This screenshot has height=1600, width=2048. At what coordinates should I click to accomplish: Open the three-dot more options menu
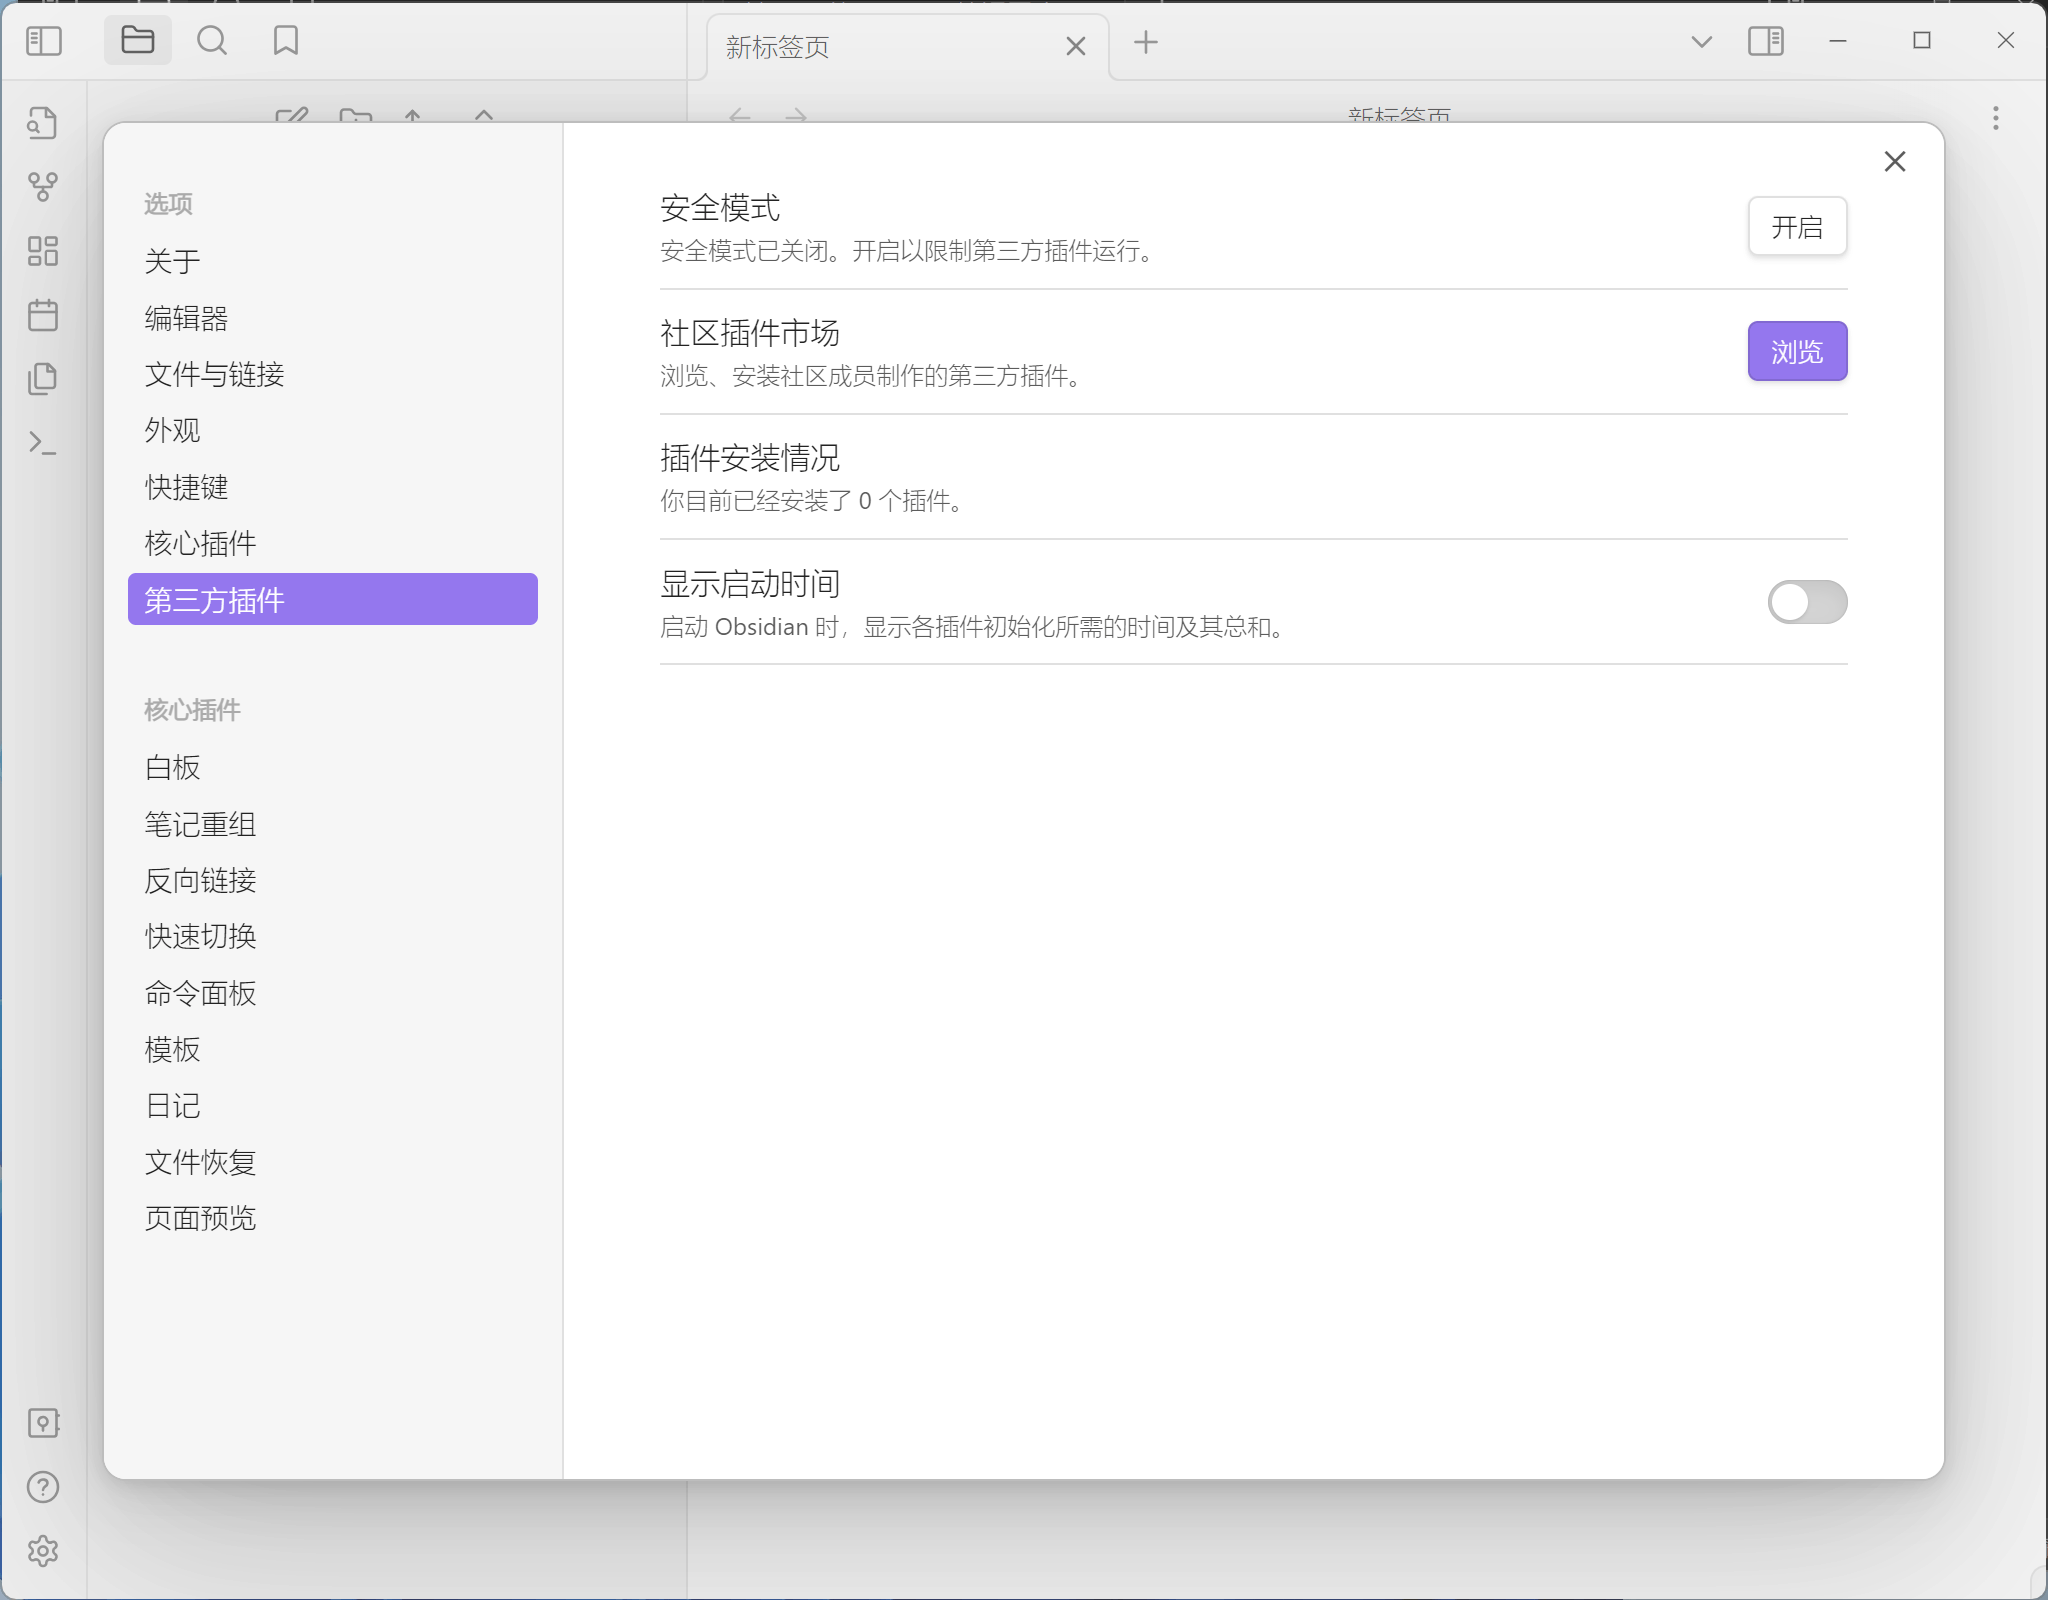[x=1995, y=118]
